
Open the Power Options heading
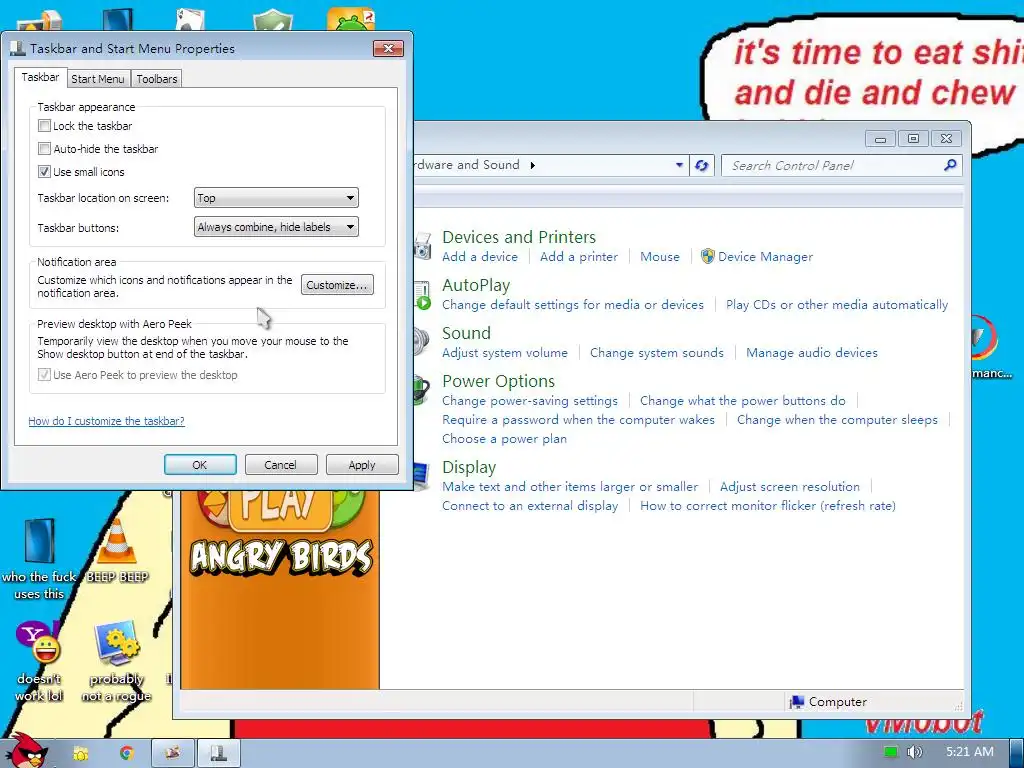click(x=498, y=381)
